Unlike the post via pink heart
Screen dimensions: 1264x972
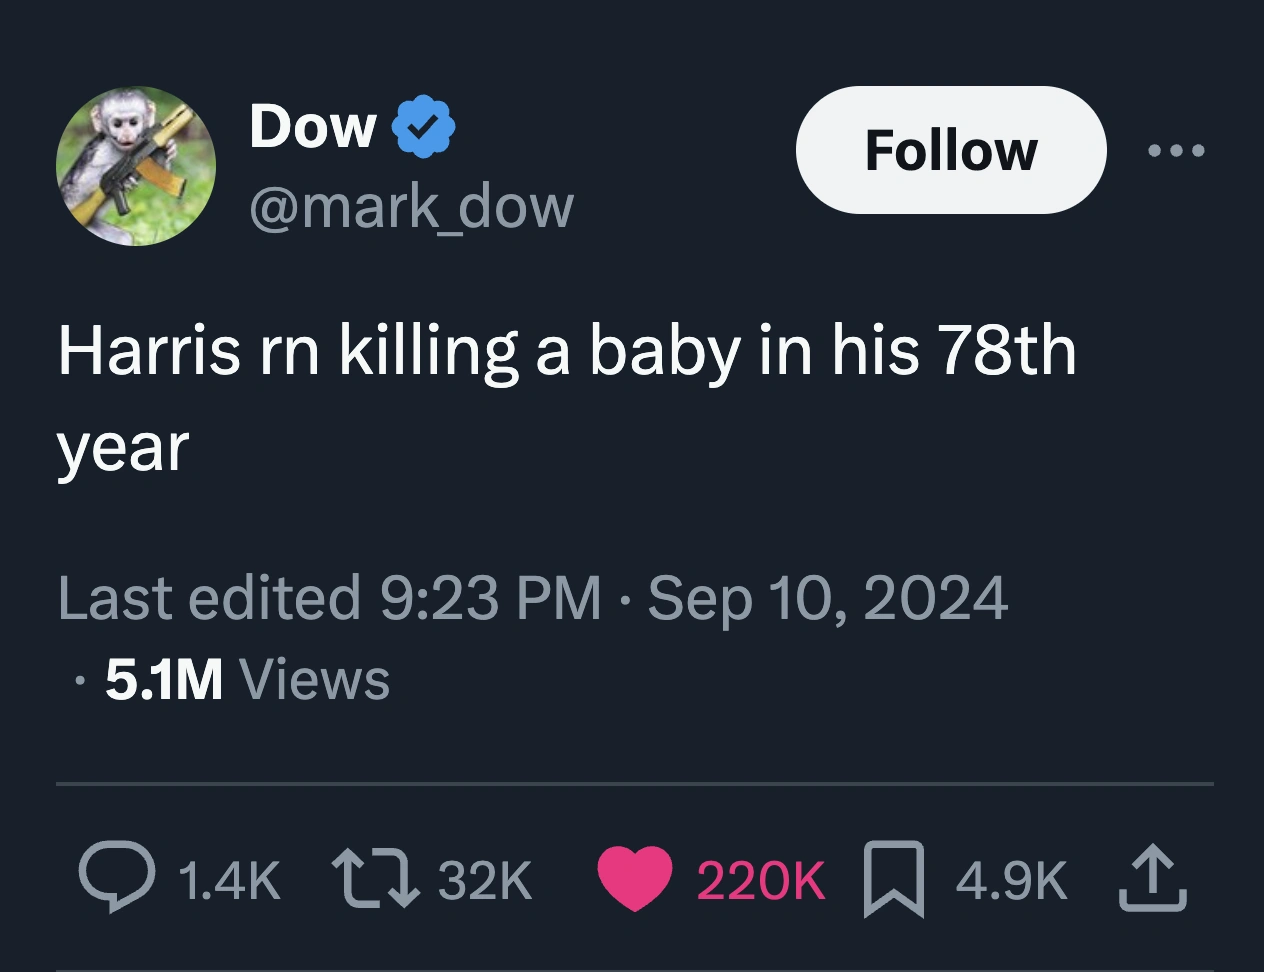point(635,878)
